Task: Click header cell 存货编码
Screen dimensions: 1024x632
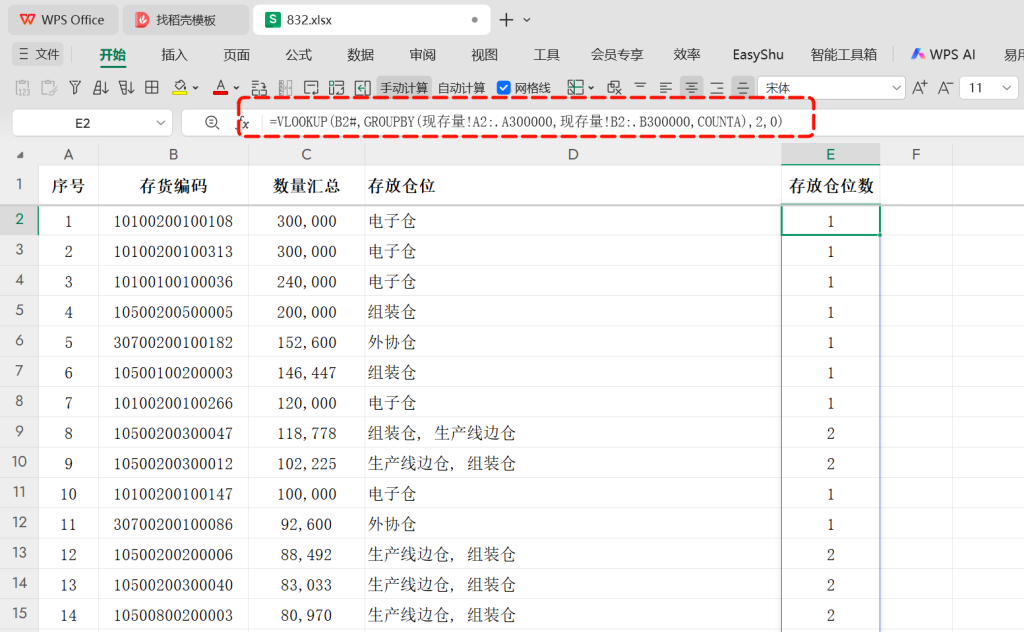Action: pos(173,186)
